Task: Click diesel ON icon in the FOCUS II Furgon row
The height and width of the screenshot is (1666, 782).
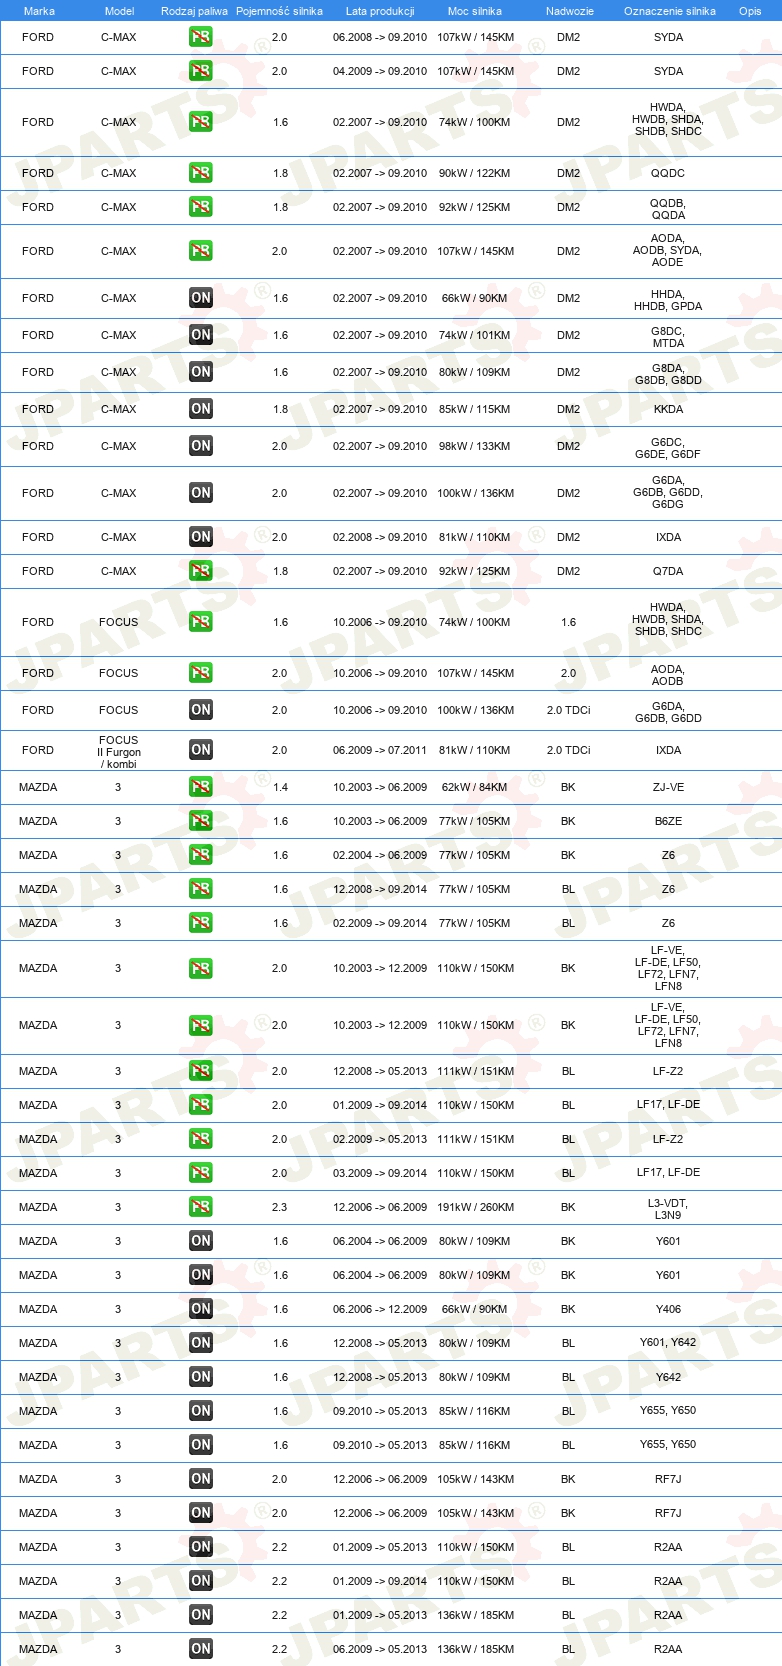Action: [x=201, y=750]
